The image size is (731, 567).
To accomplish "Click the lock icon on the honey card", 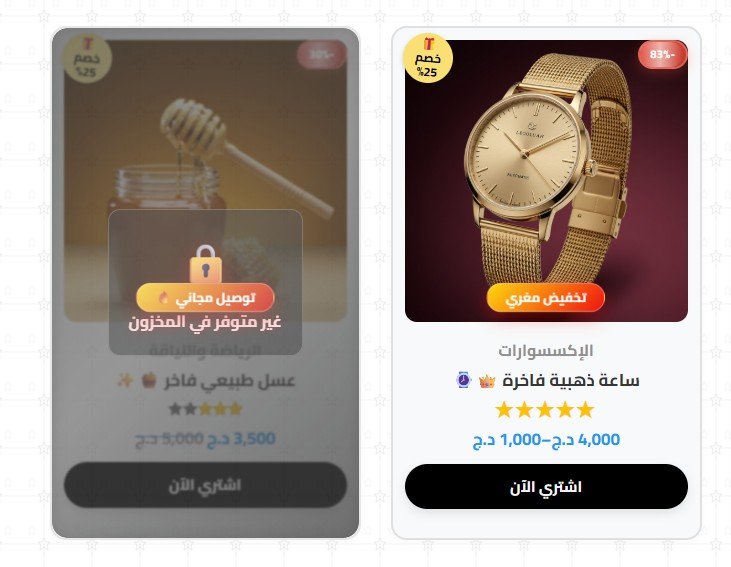I will tap(206, 264).
